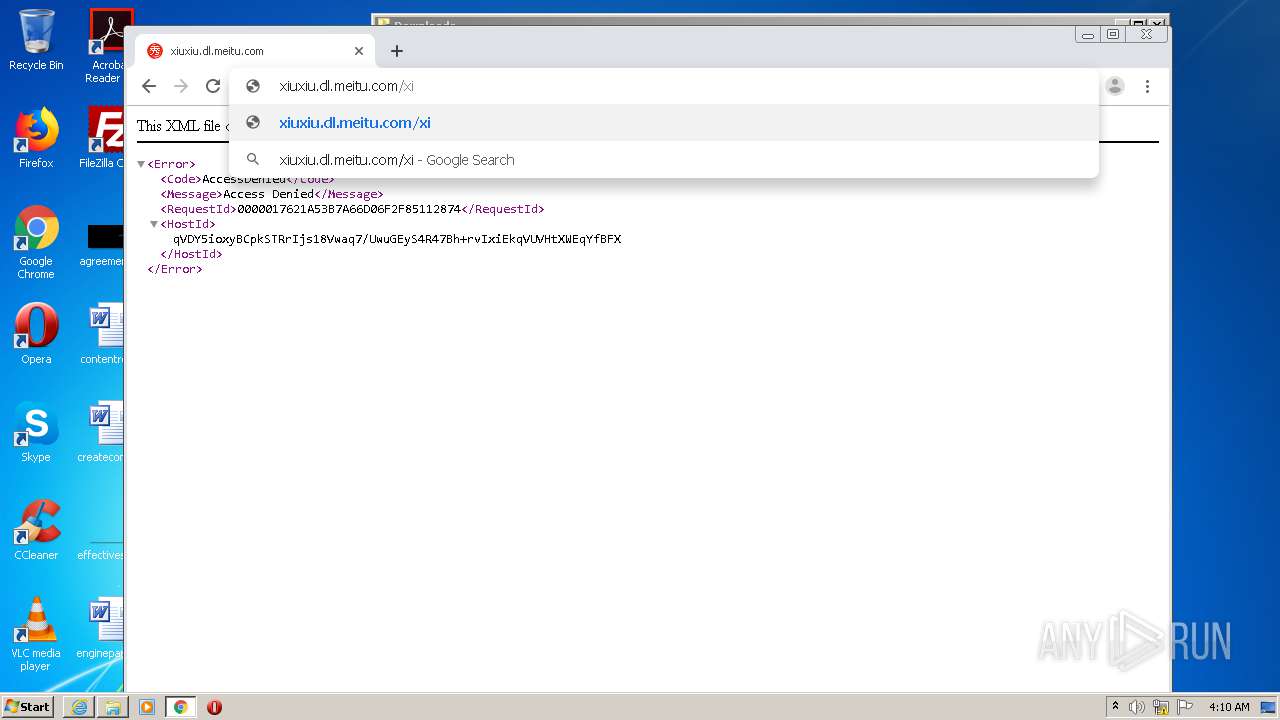This screenshot has height=720, width=1280.
Task: Open Windows Media Player from taskbar
Action: (x=147, y=707)
